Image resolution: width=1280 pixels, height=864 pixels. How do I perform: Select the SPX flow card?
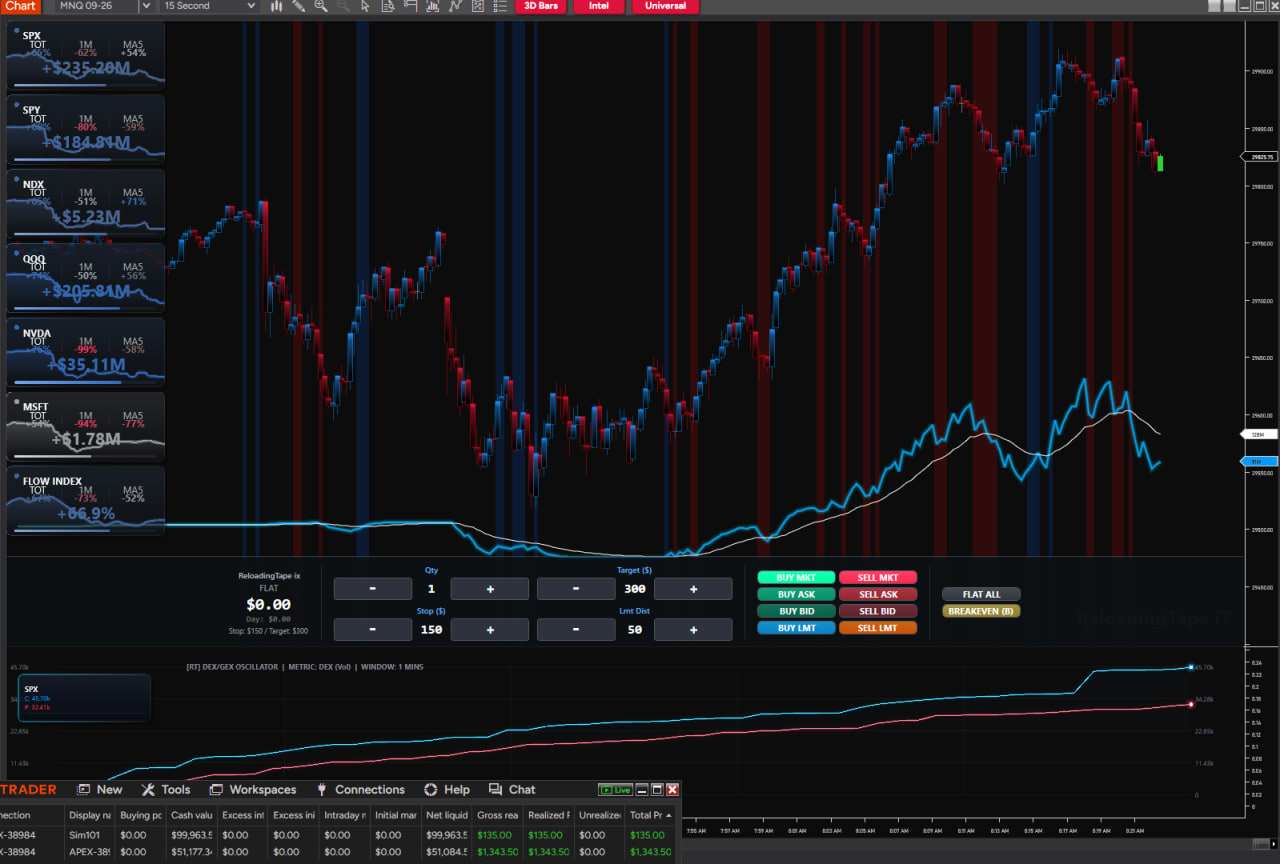click(85, 54)
